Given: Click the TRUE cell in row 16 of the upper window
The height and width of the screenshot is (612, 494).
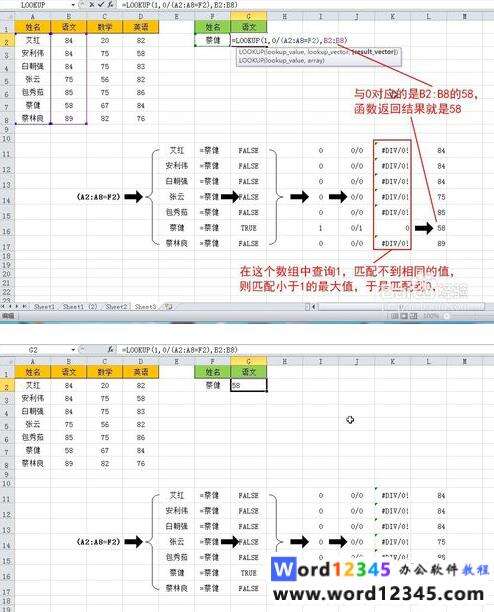Looking at the screenshot, I should click(x=249, y=228).
